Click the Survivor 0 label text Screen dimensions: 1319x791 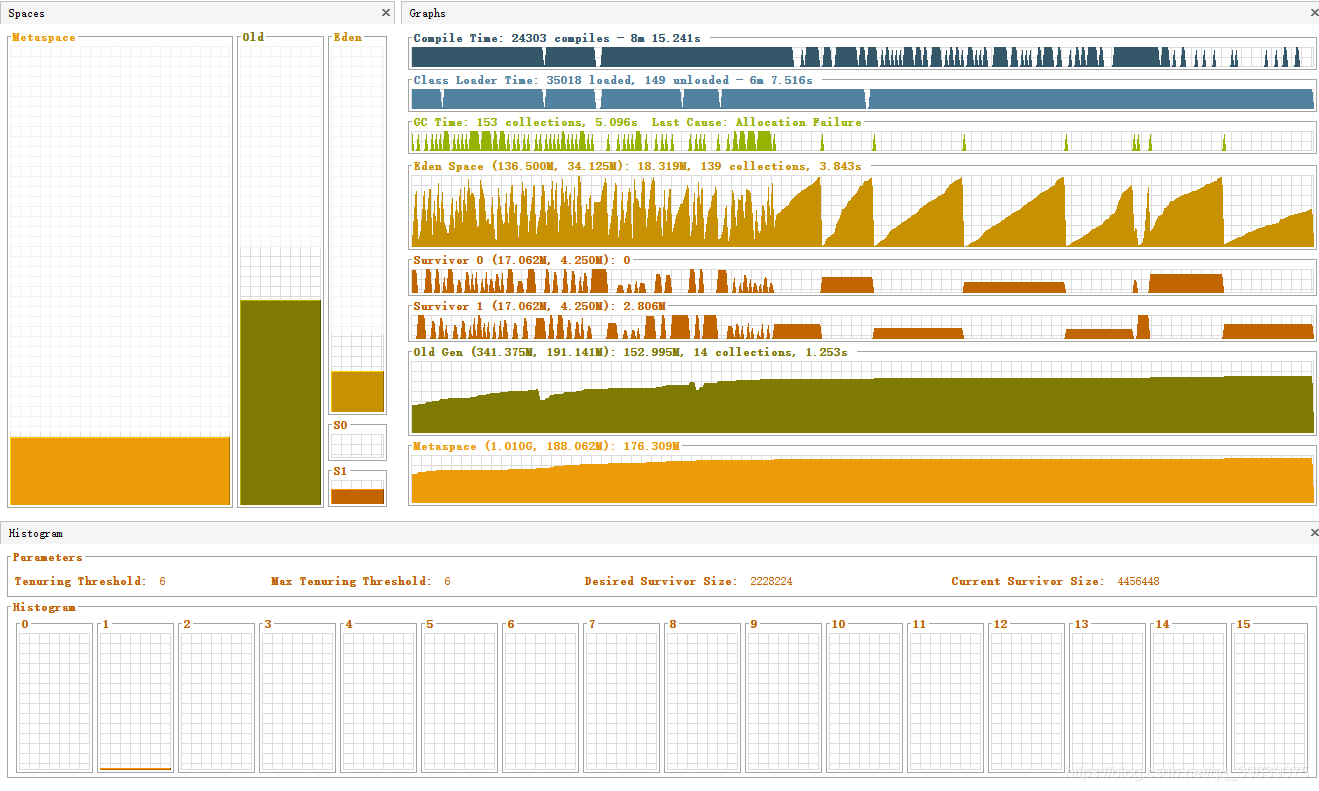[522, 260]
